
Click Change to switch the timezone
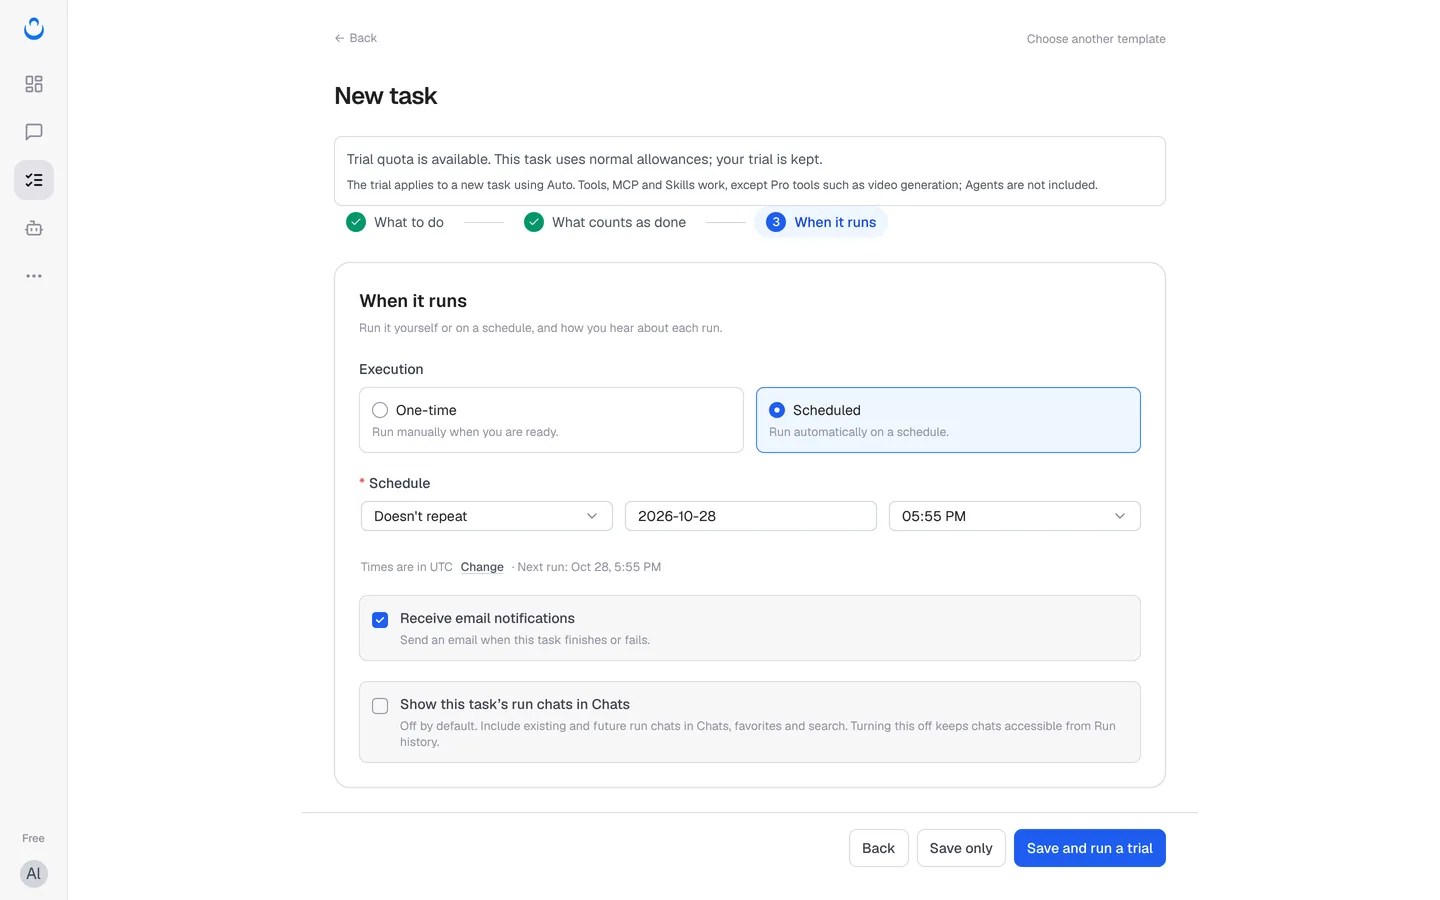coord(482,567)
